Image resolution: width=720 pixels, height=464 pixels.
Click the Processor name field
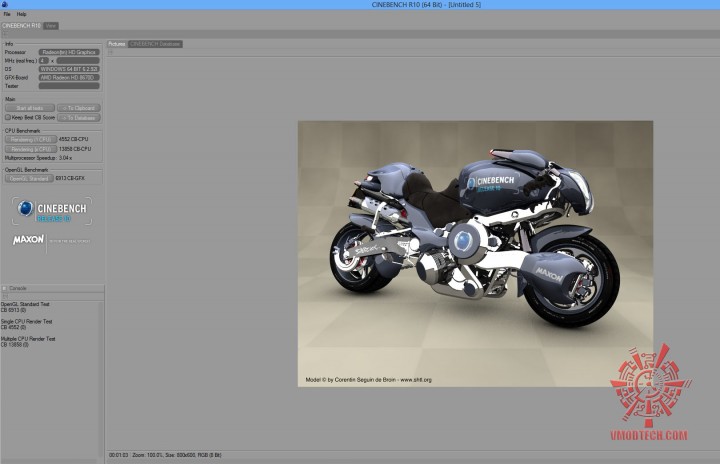[x=69, y=52]
